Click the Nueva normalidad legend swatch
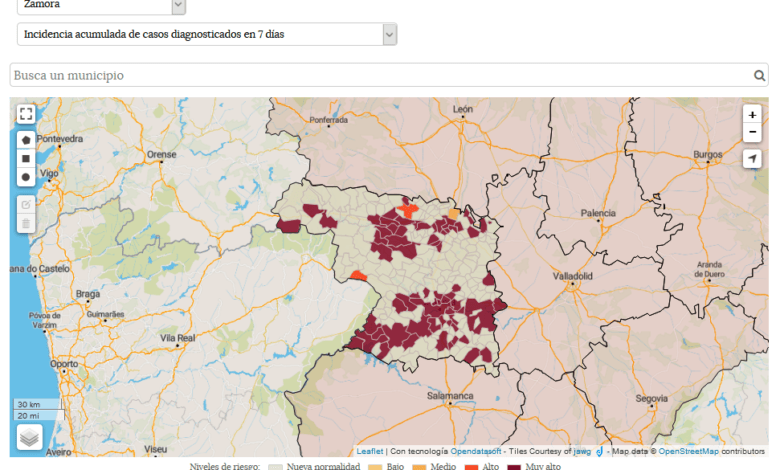780x470 pixels. pos(276,466)
